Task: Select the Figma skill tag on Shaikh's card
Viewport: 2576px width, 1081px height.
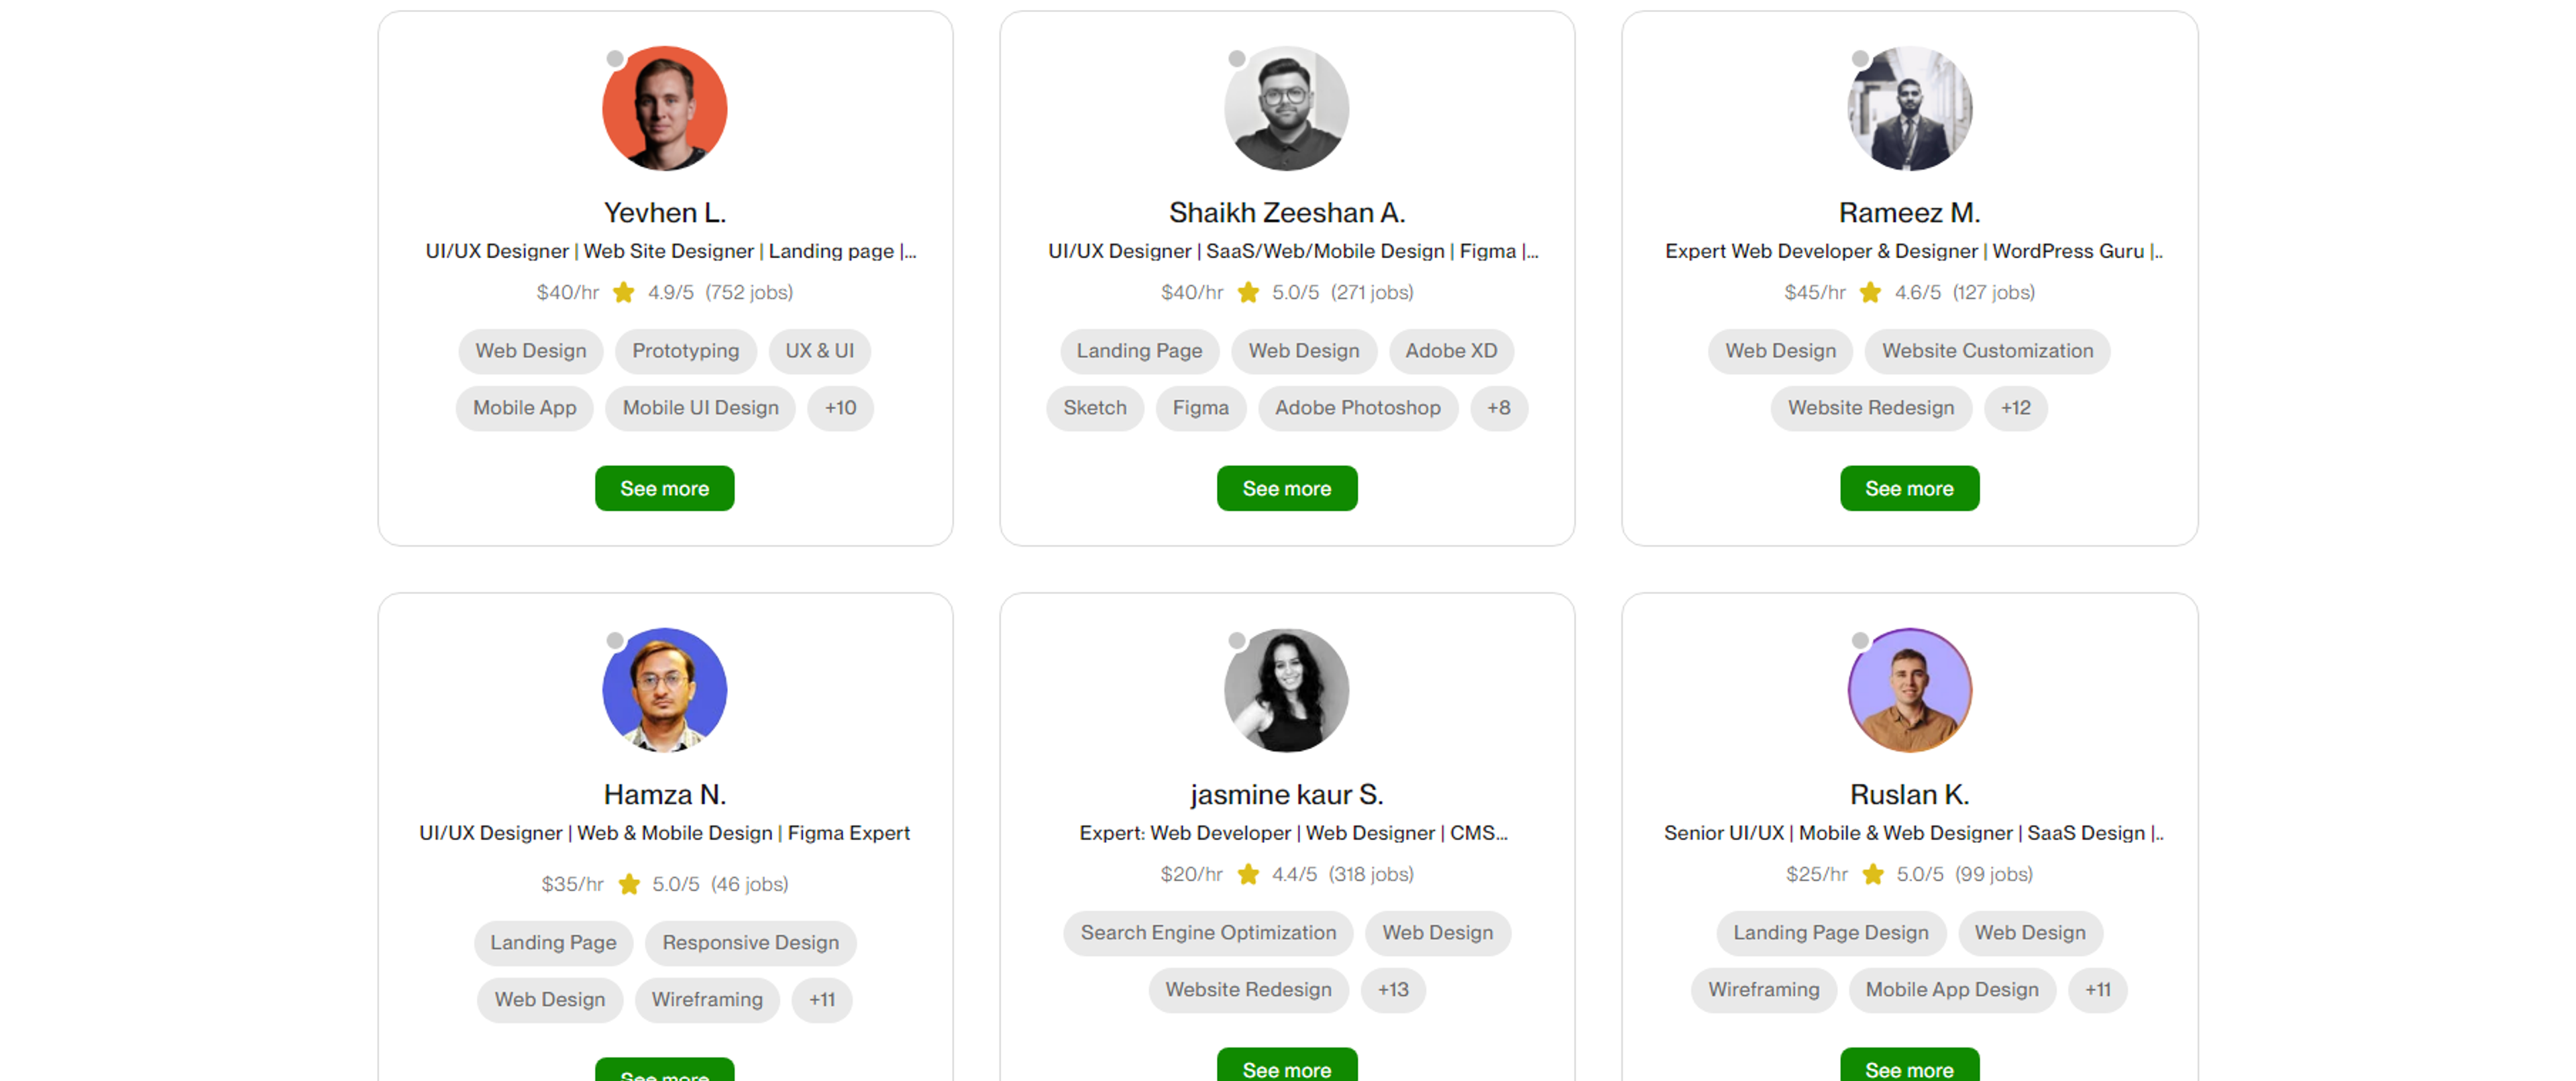Action: tap(1200, 407)
